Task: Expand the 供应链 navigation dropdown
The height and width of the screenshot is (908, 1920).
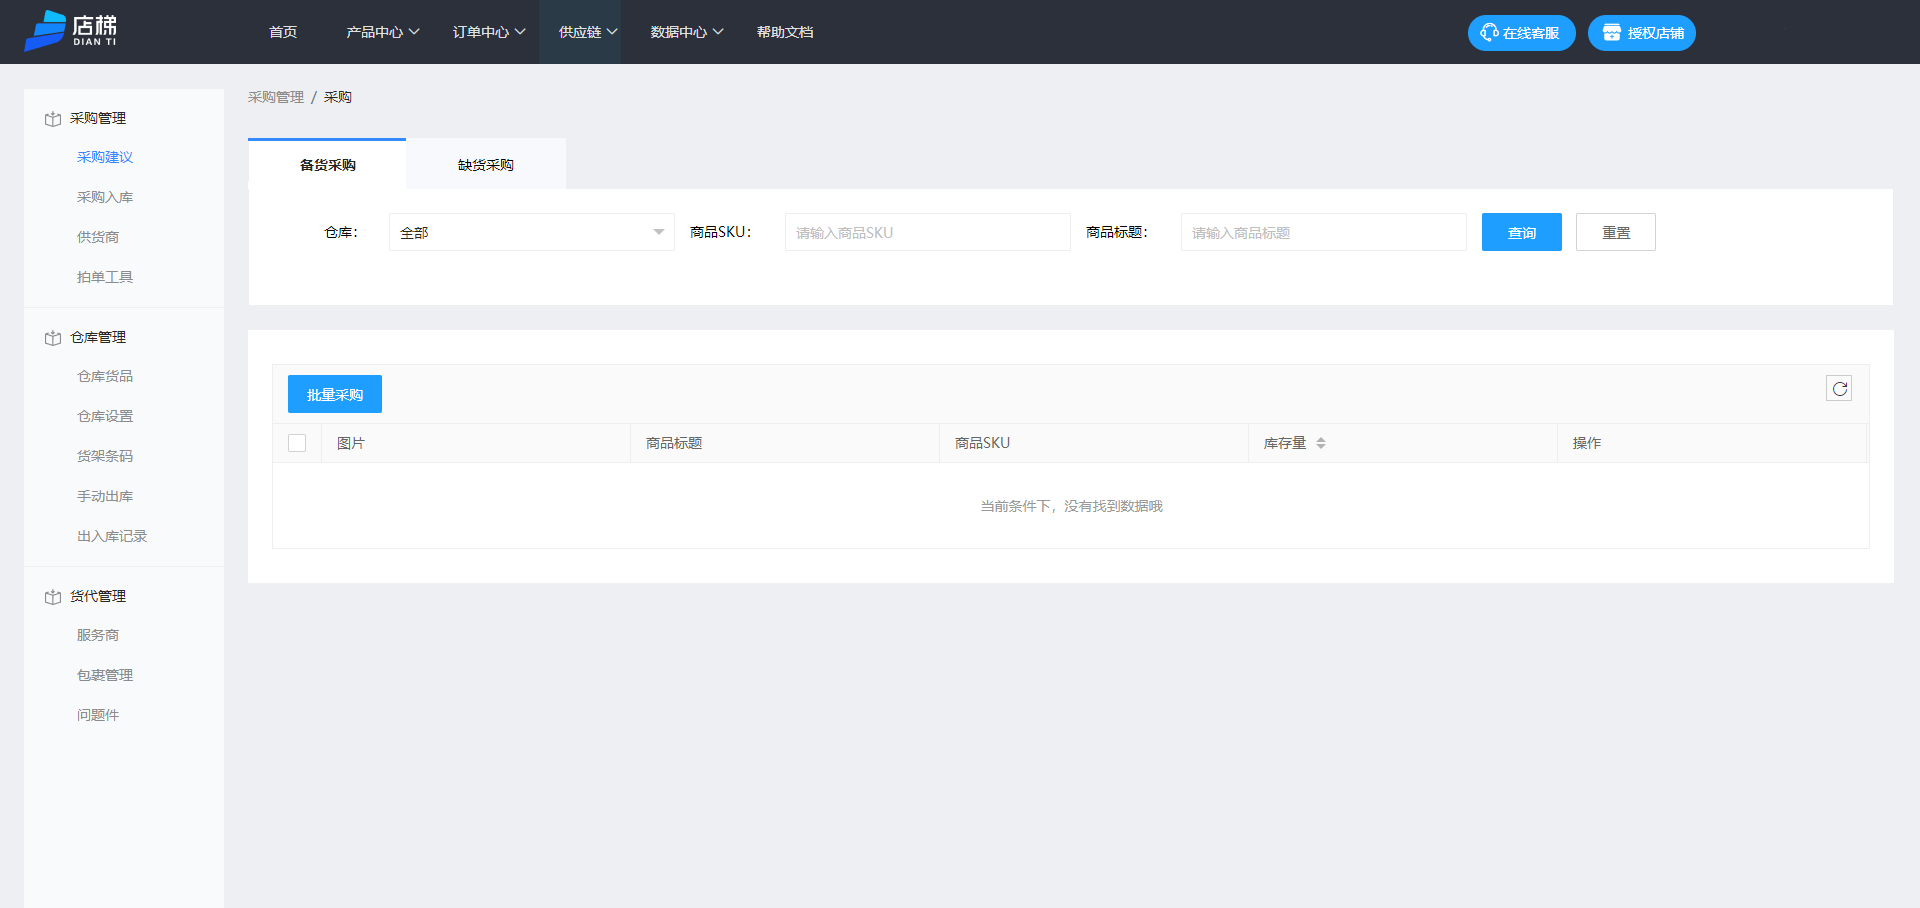Action: (x=589, y=31)
